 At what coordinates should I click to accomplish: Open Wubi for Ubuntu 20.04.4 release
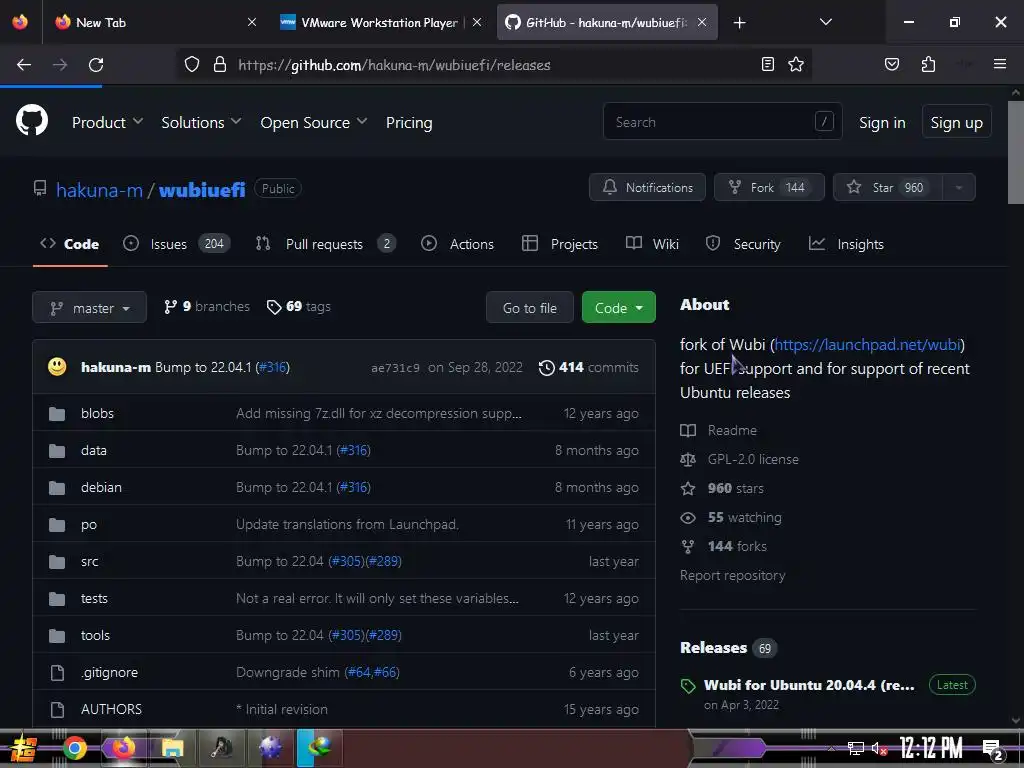pos(808,685)
